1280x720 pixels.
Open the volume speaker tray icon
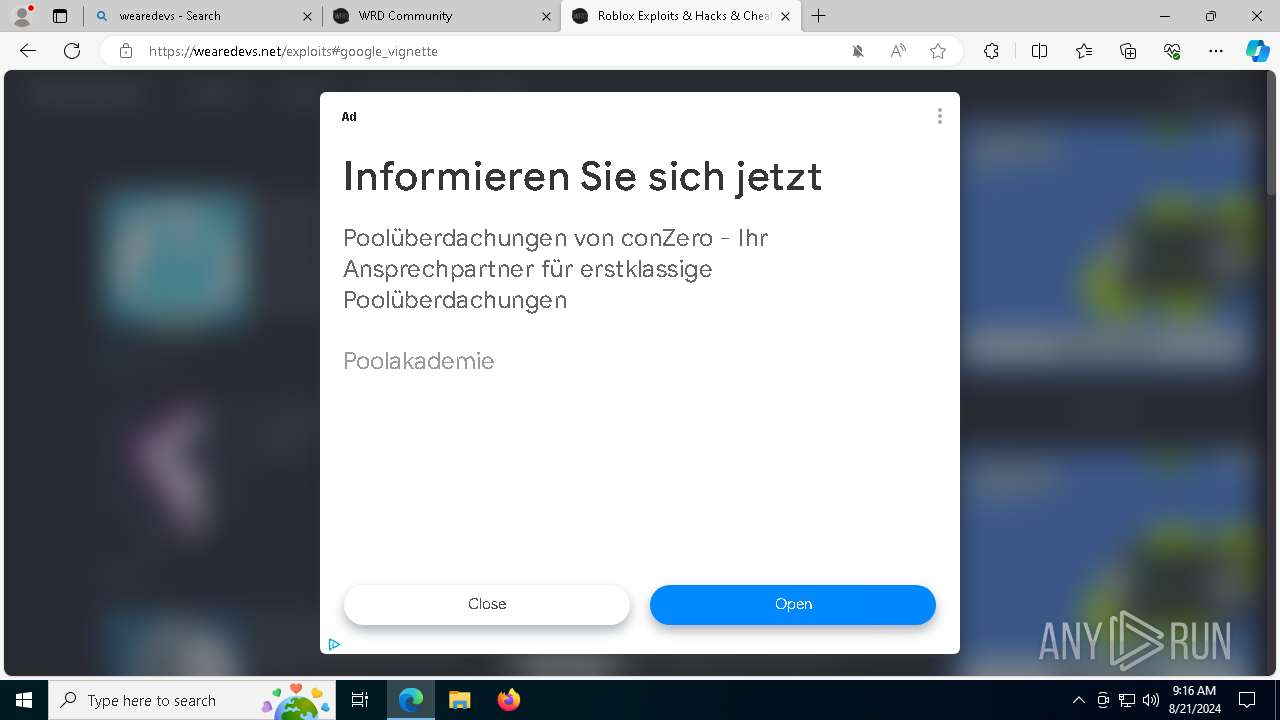tap(1151, 700)
